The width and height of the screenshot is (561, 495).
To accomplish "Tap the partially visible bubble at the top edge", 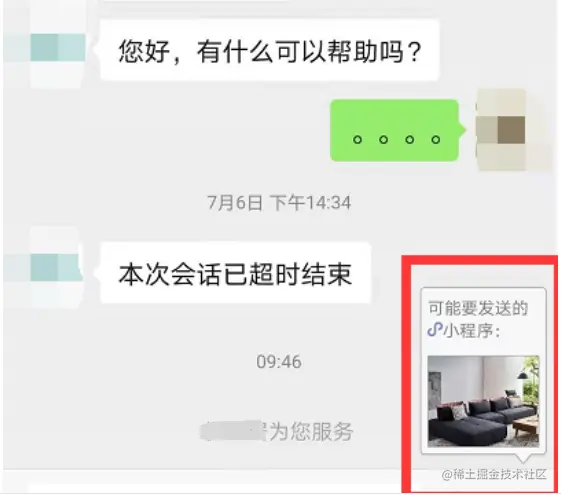I will (x=195, y=1).
